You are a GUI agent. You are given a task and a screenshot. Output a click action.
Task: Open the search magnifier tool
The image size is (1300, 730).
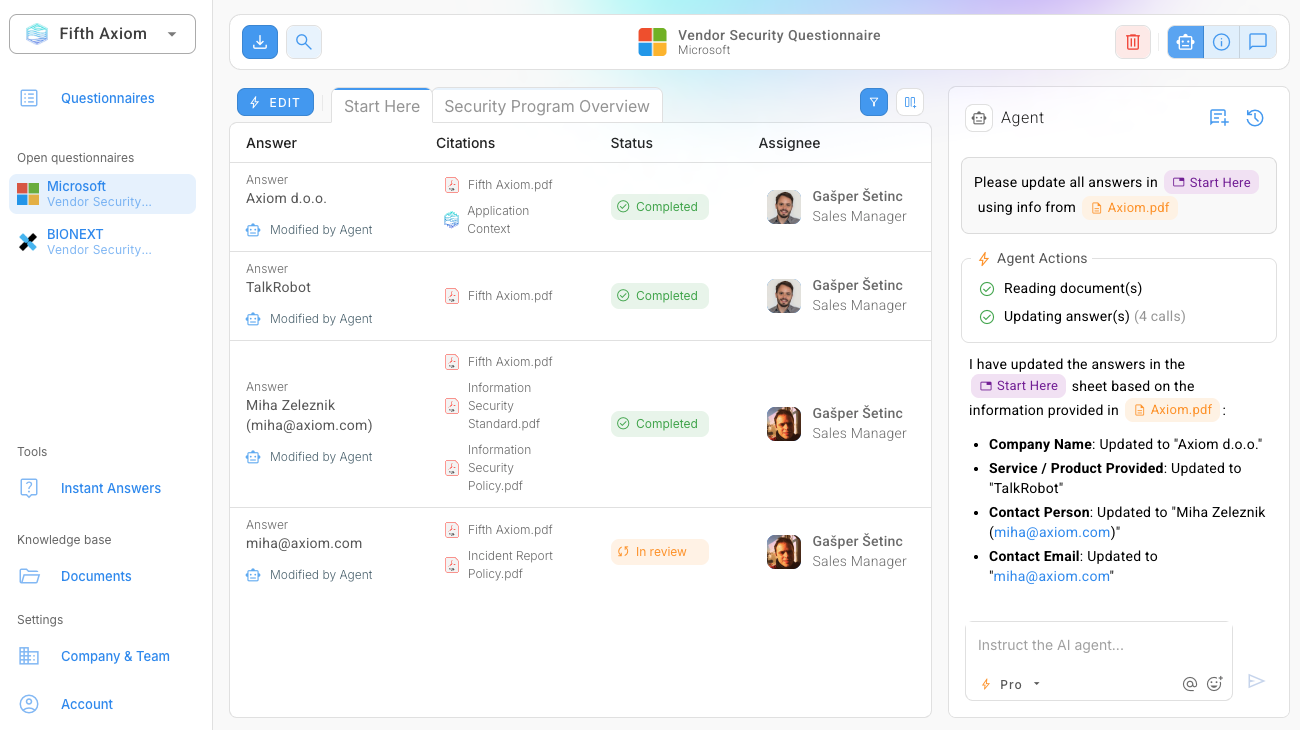(x=304, y=42)
